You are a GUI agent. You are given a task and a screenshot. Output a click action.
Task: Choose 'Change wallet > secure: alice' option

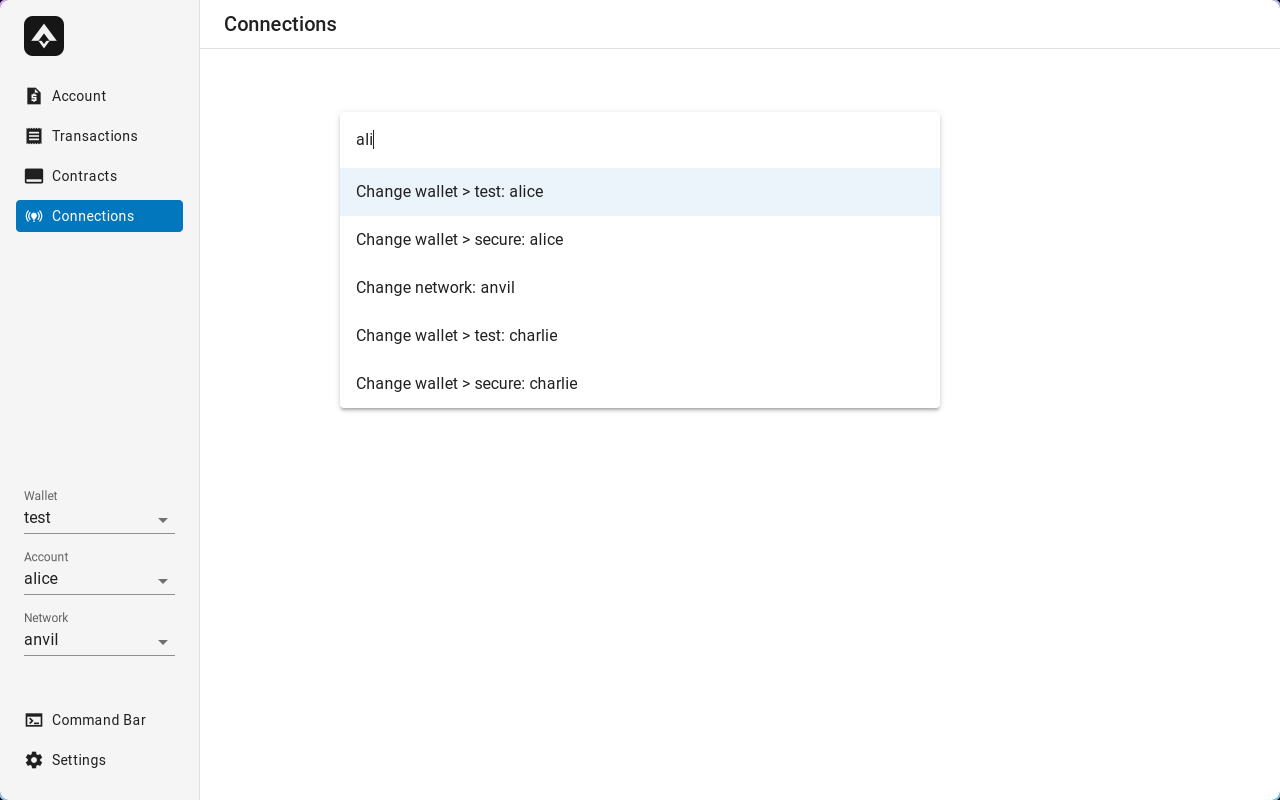click(x=459, y=240)
